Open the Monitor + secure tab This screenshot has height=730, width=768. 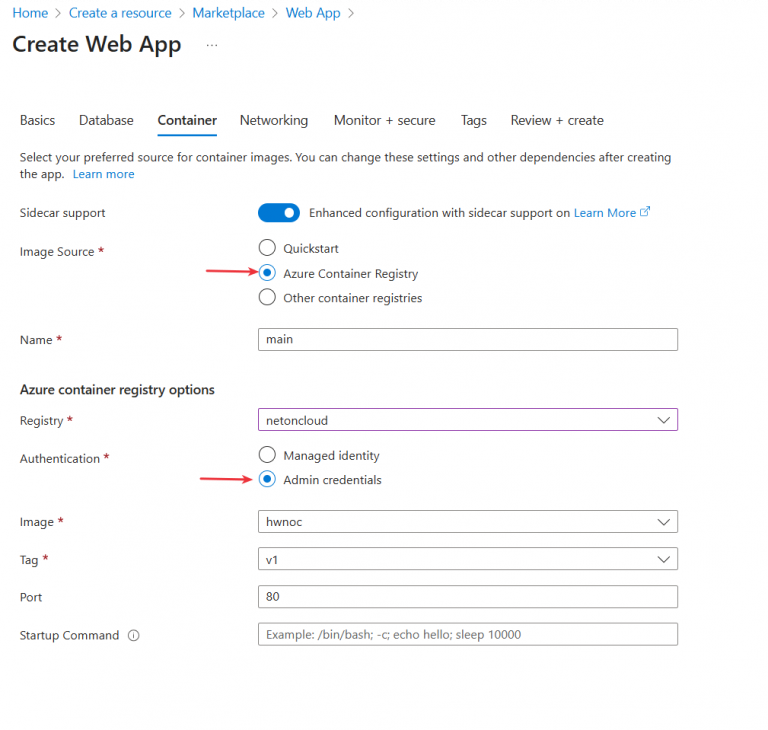(384, 121)
